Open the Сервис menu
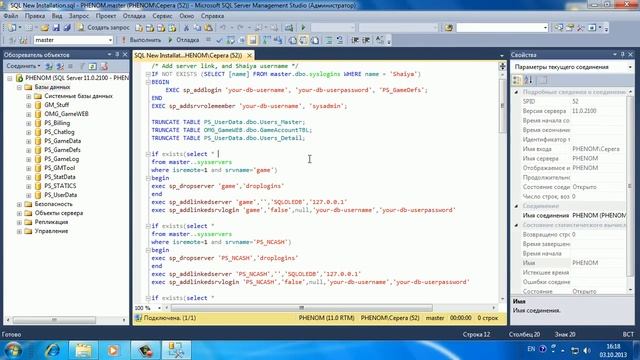640x360 pixels. pyautogui.click(x=162, y=16)
